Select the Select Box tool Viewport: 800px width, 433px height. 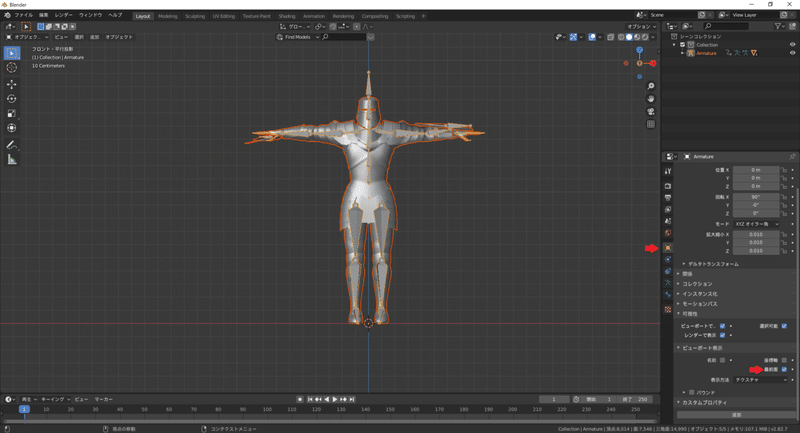click(12, 53)
